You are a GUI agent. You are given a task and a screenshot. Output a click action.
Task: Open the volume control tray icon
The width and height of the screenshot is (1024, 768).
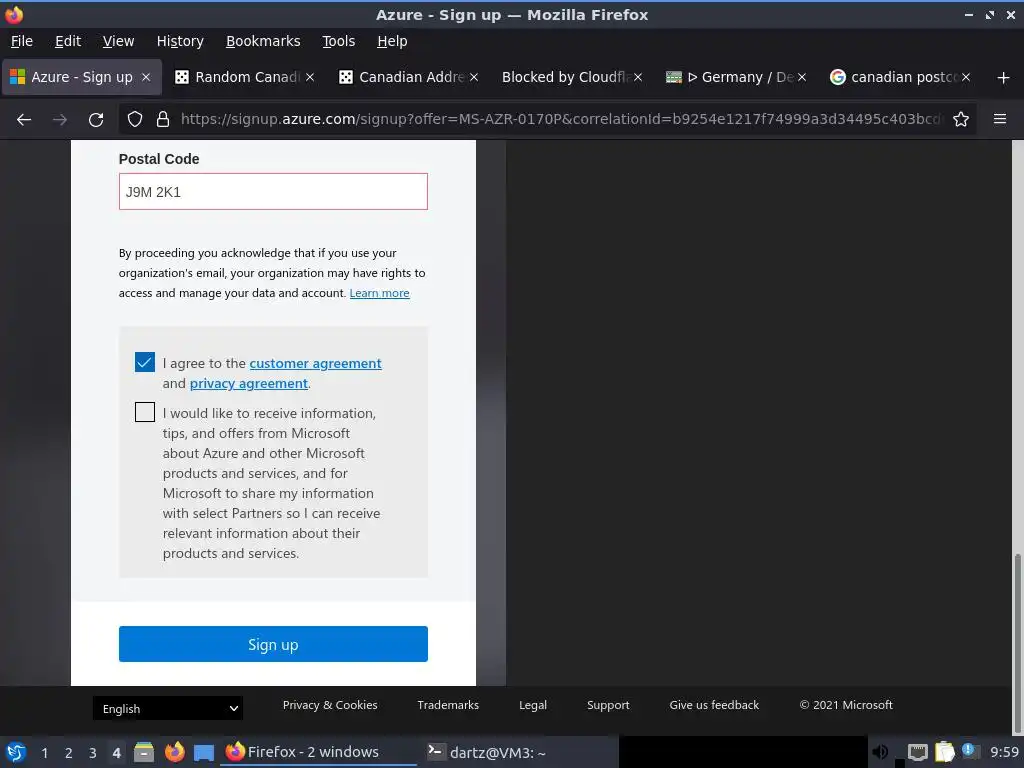pyautogui.click(x=880, y=752)
